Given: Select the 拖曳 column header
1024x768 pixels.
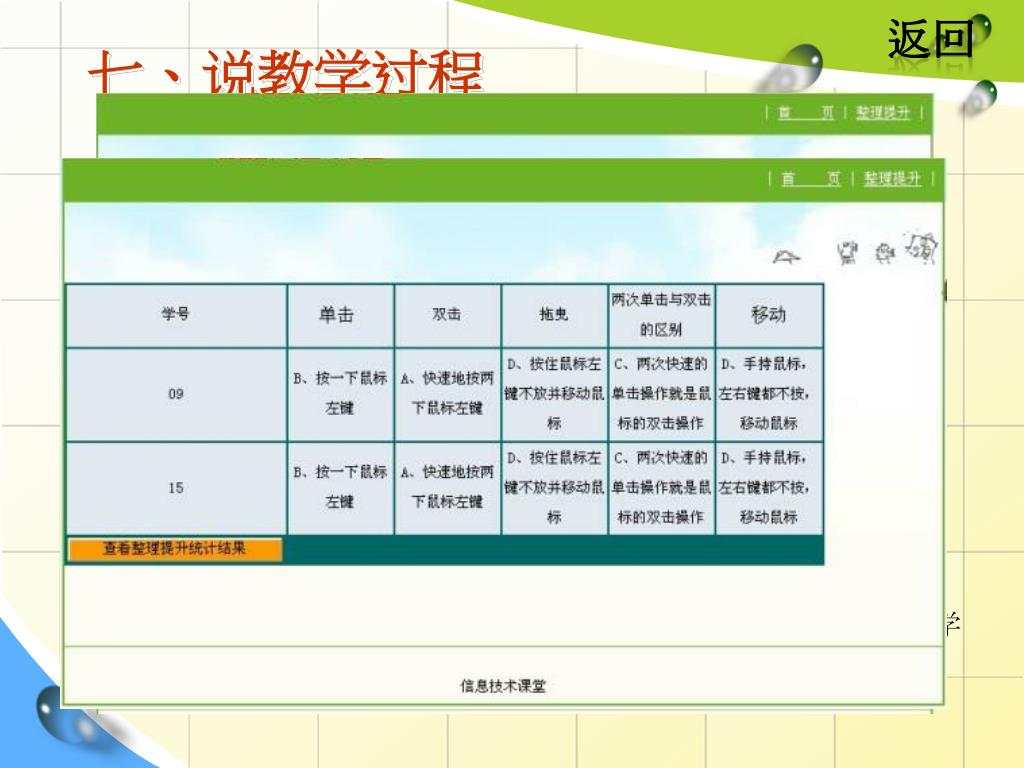Looking at the screenshot, I should (x=554, y=315).
